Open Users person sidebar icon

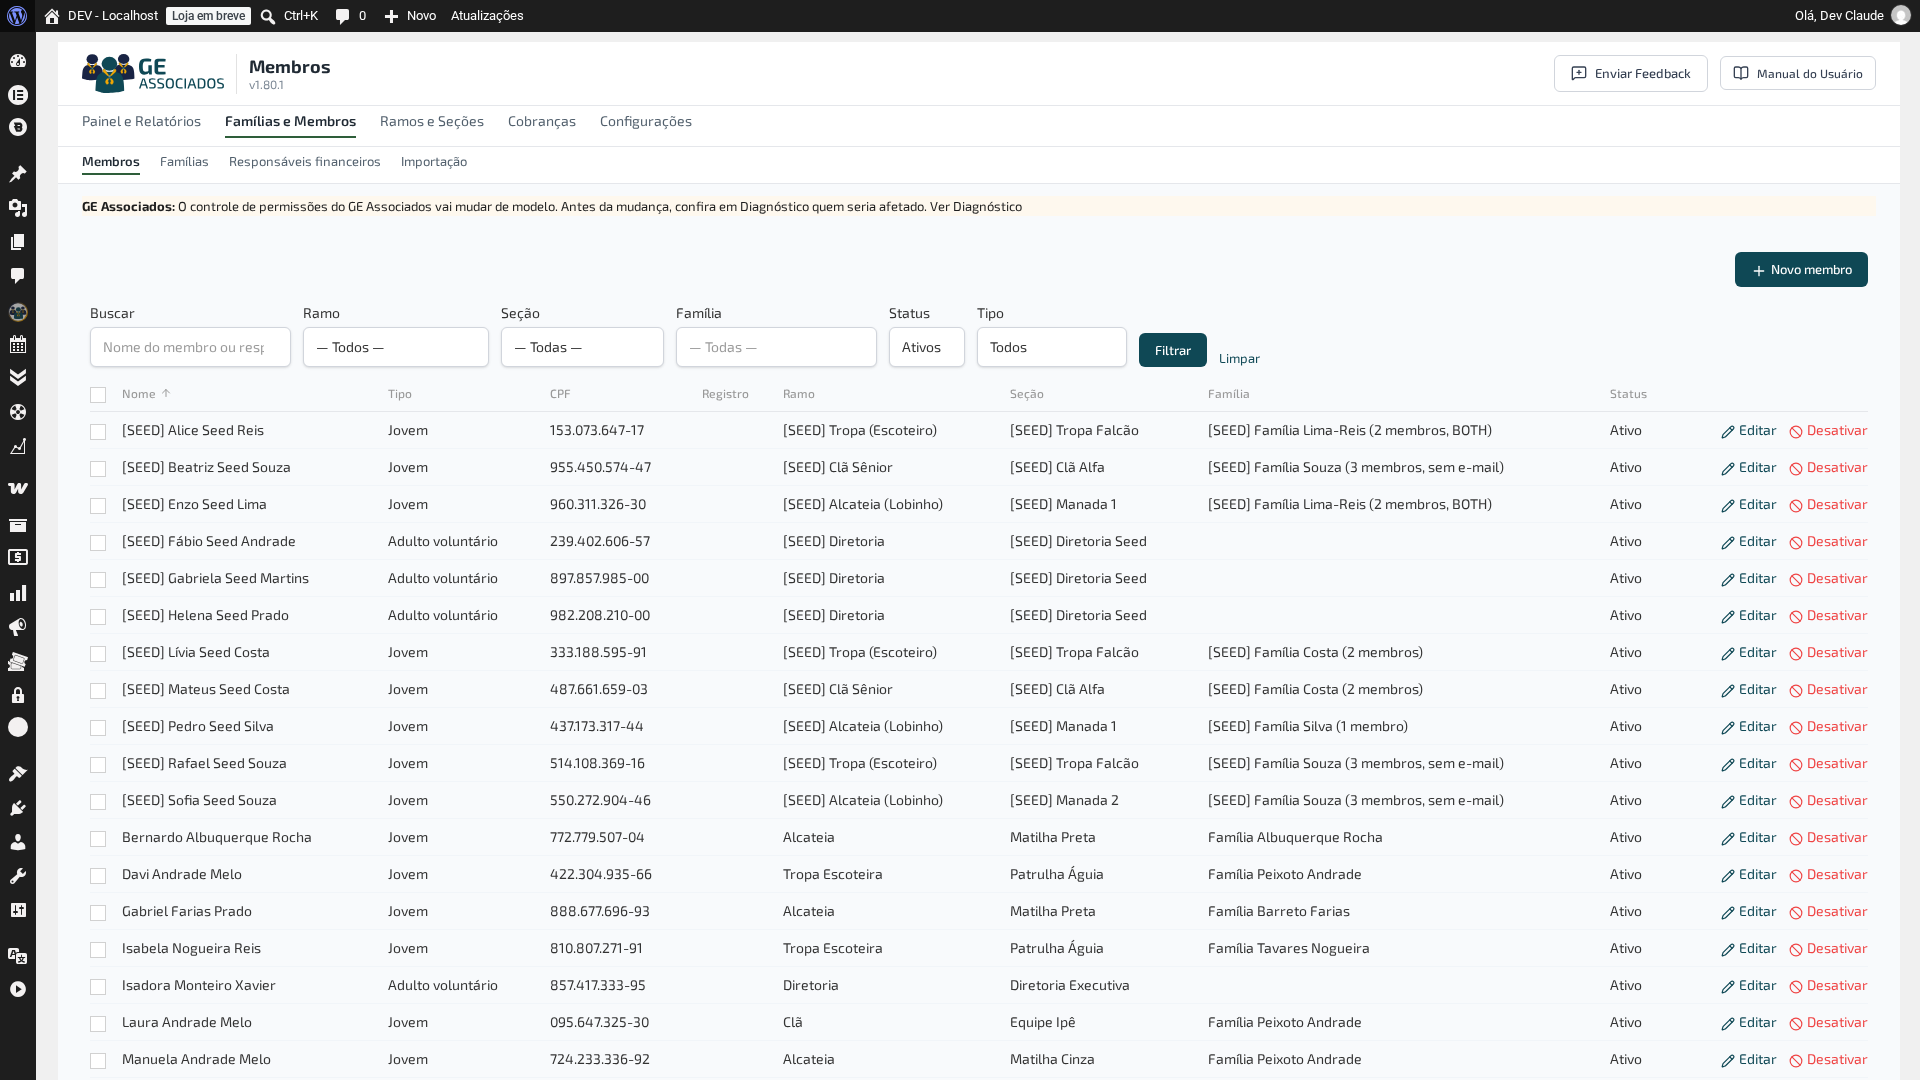pos(18,842)
